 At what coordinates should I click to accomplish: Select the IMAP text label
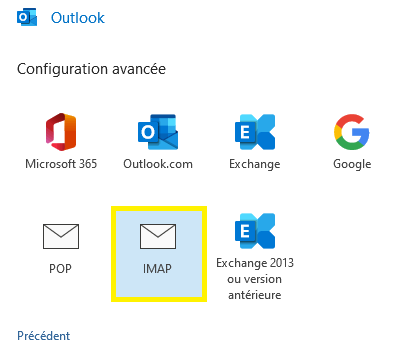click(157, 269)
